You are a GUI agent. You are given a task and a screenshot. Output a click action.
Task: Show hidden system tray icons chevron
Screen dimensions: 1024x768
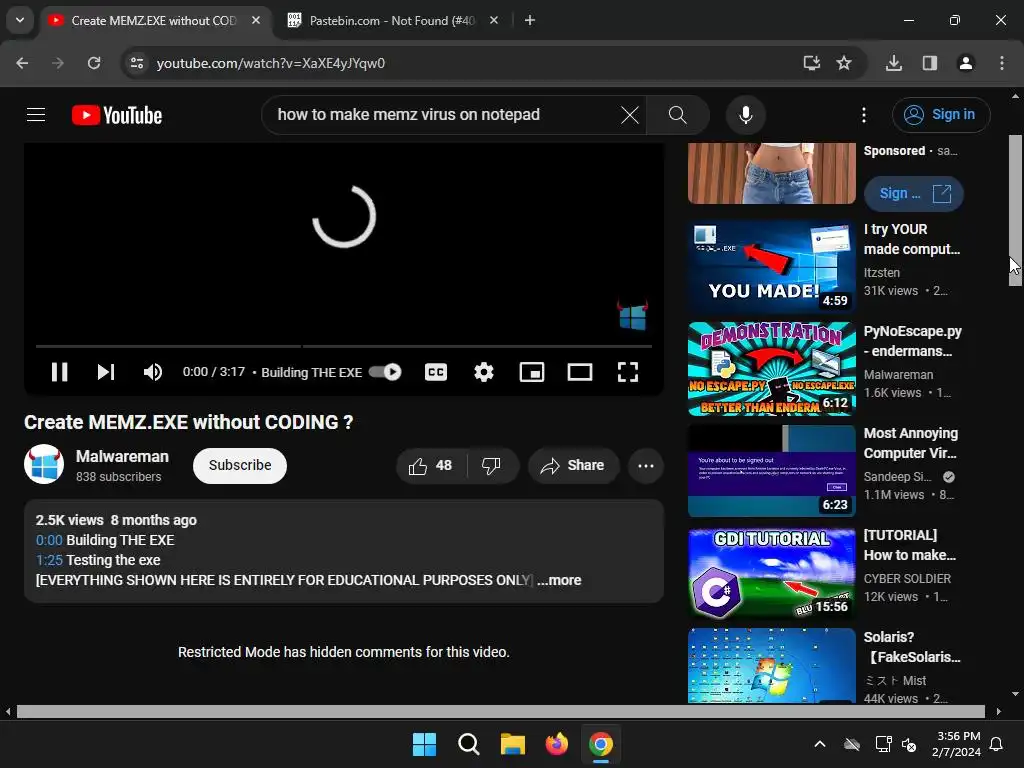coord(820,744)
